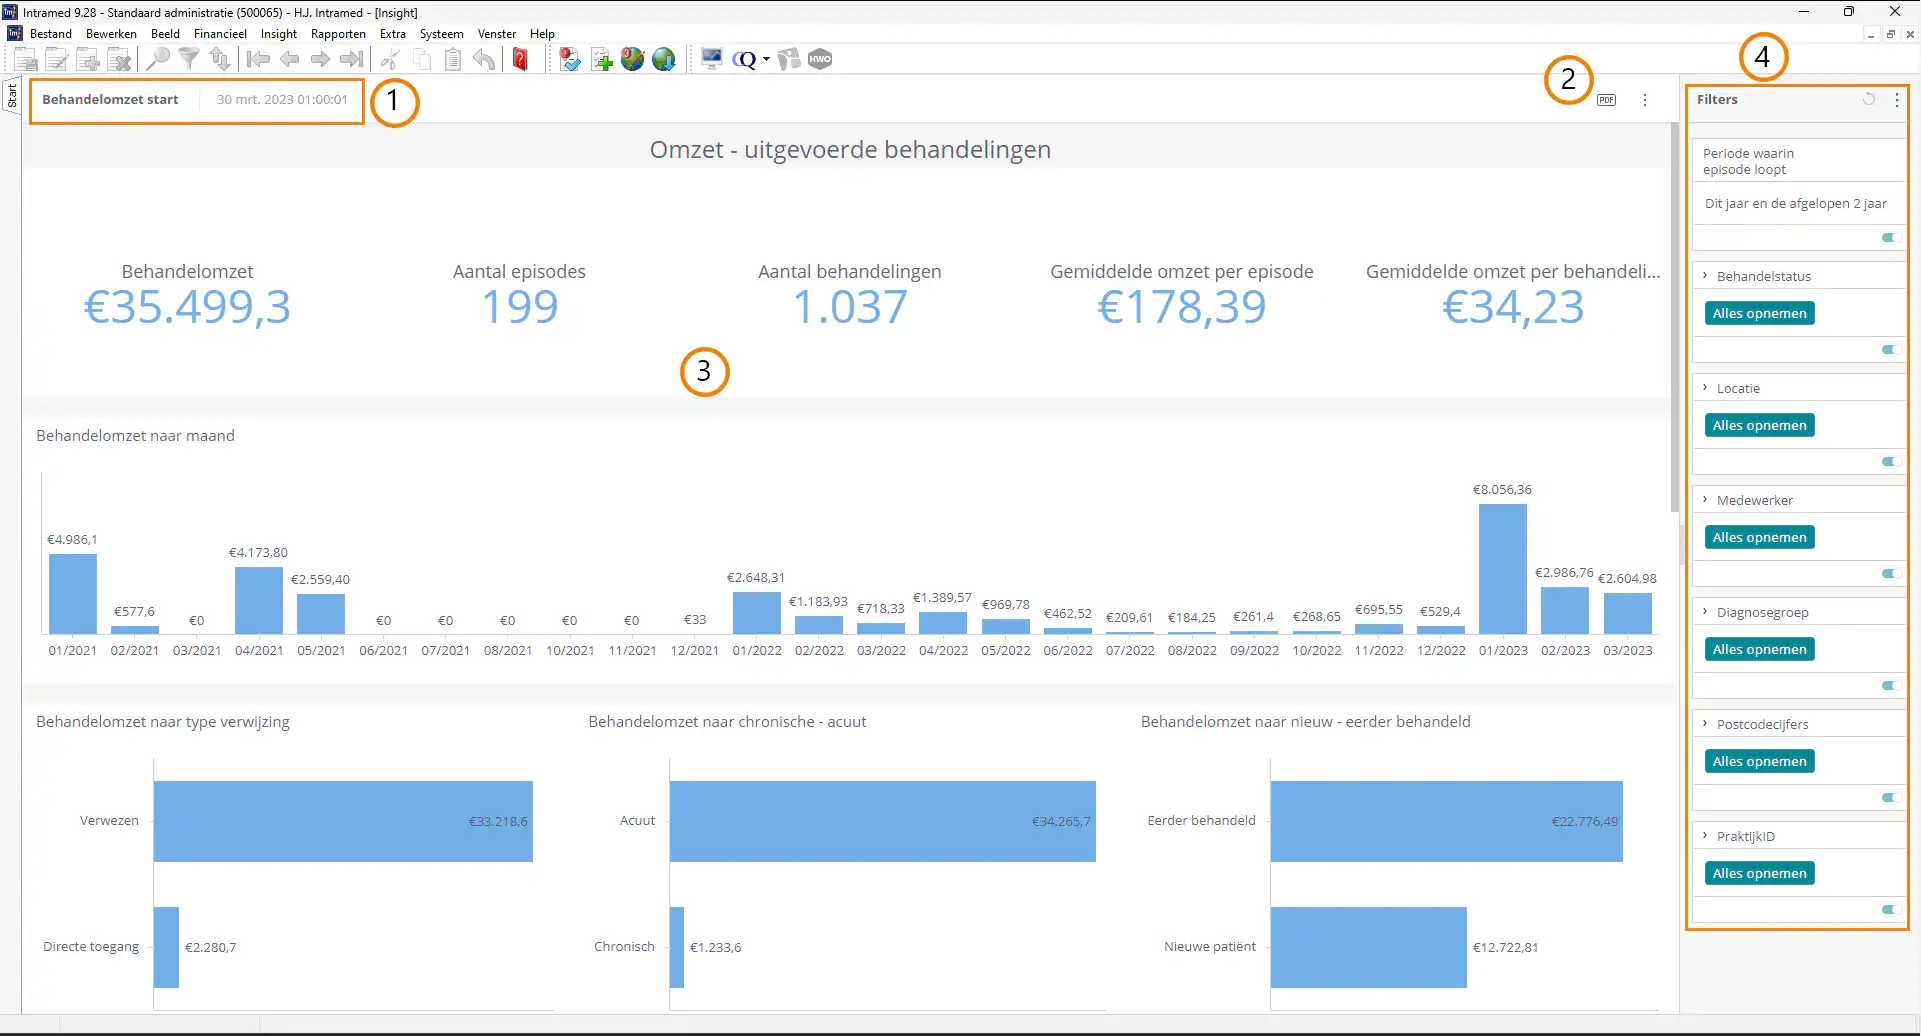The image size is (1921, 1036).
Task: Open the dashboard three-dot options menu
Action: click(1645, 100)
